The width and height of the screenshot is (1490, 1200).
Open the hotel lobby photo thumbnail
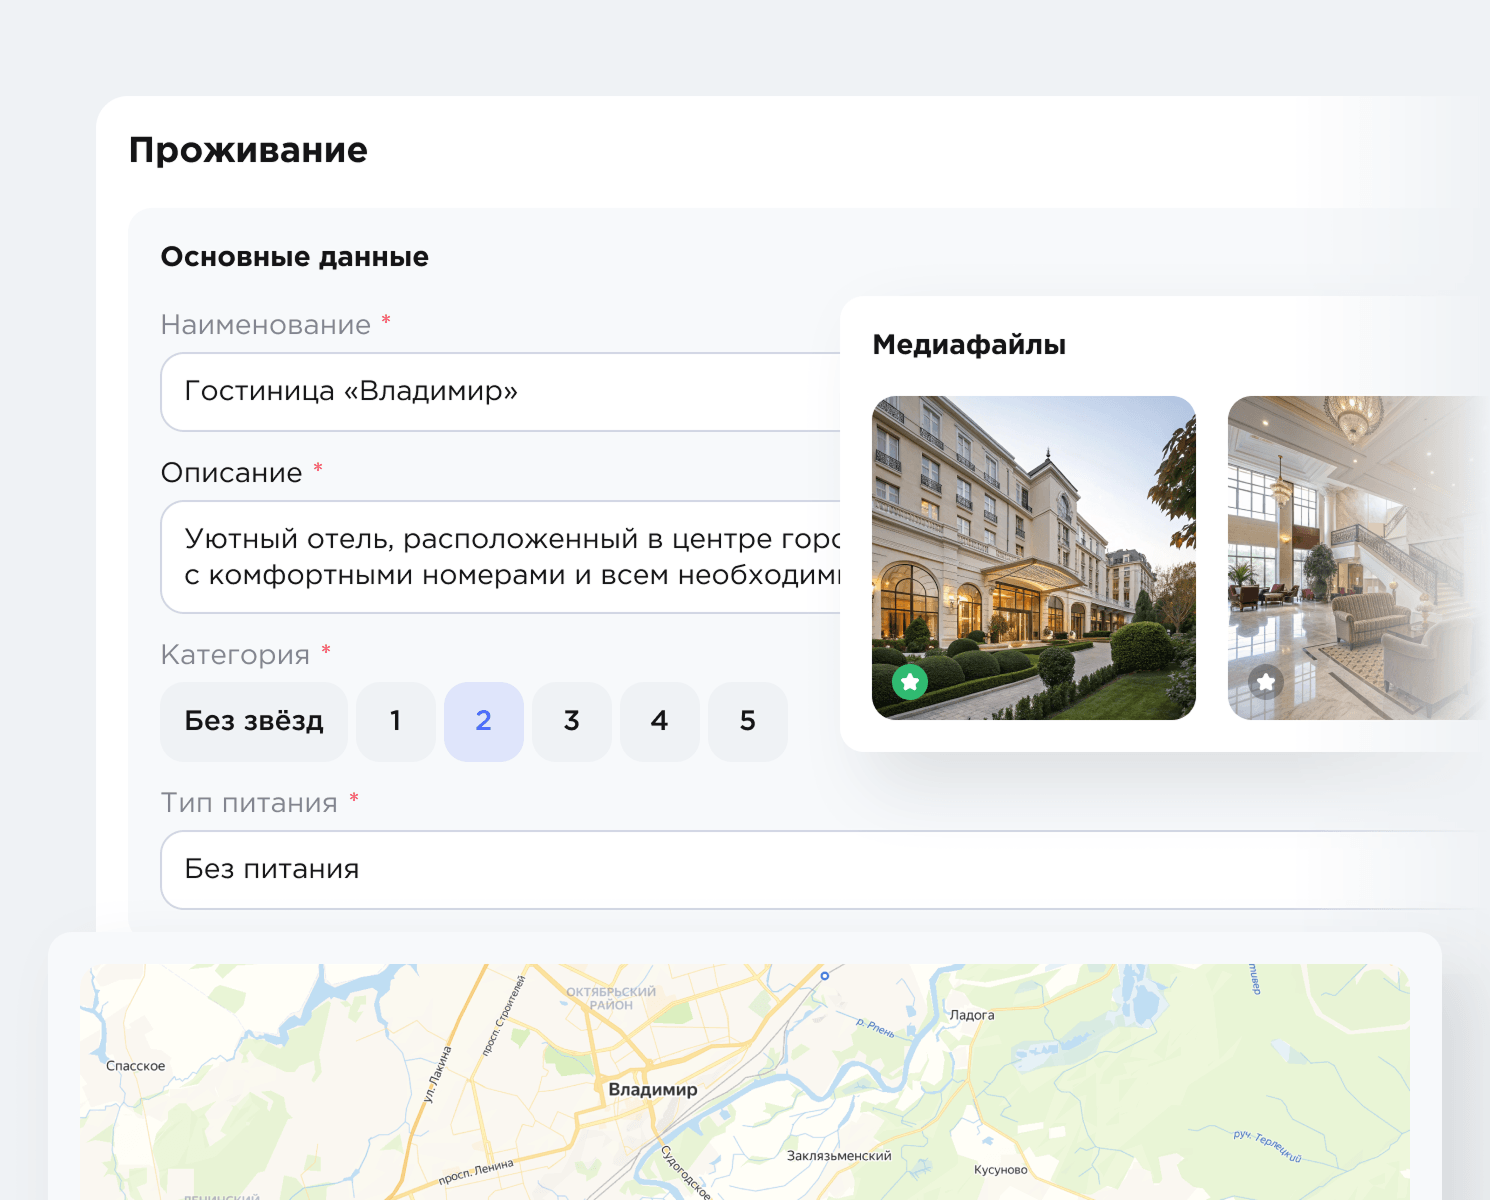1358,558
